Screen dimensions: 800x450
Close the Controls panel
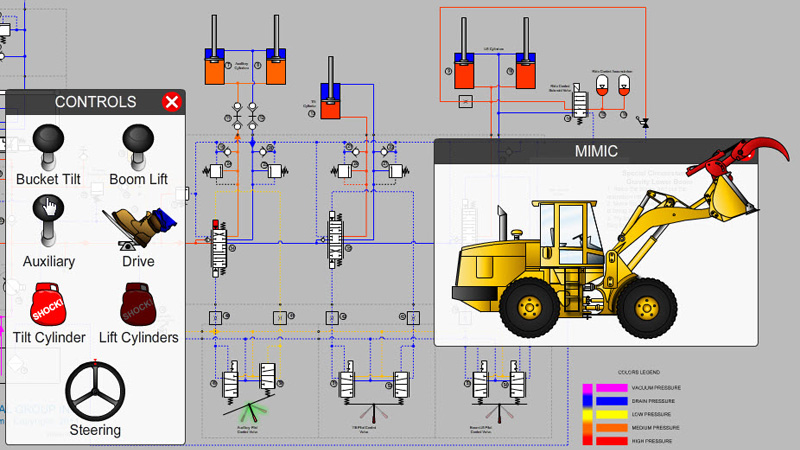pos(172,102)
